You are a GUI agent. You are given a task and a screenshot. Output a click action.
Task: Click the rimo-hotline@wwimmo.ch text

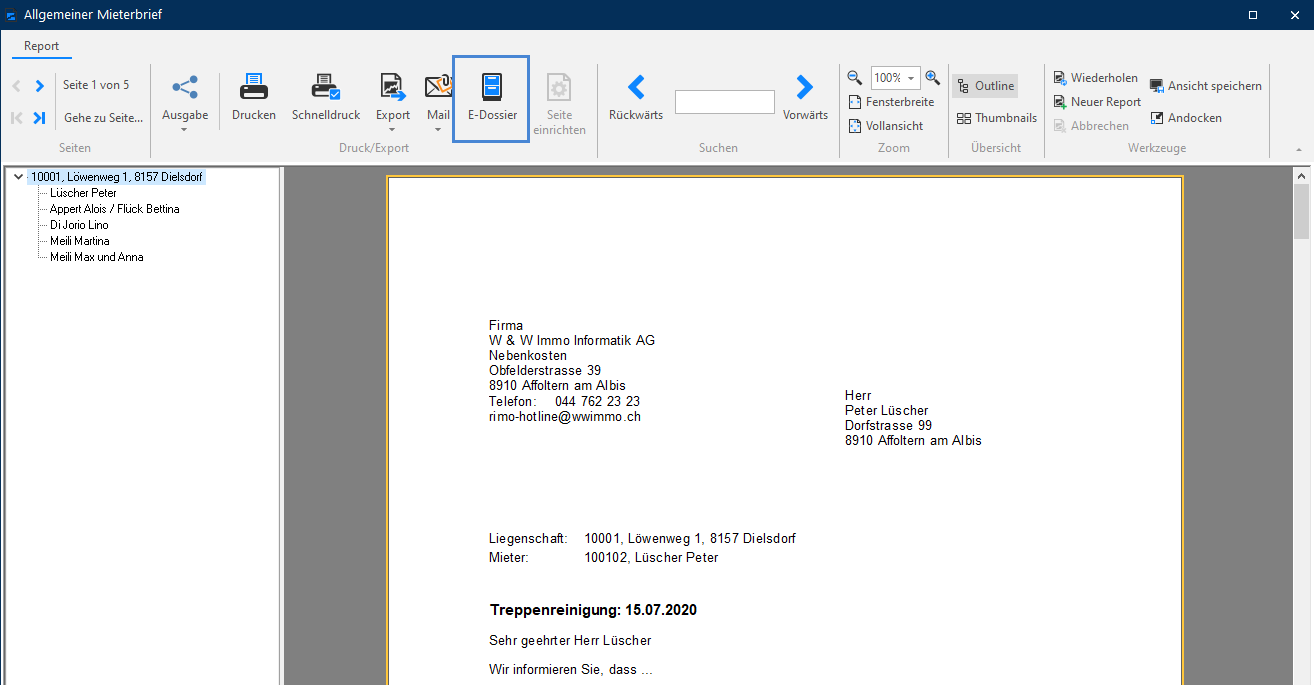tap(565, 416)
